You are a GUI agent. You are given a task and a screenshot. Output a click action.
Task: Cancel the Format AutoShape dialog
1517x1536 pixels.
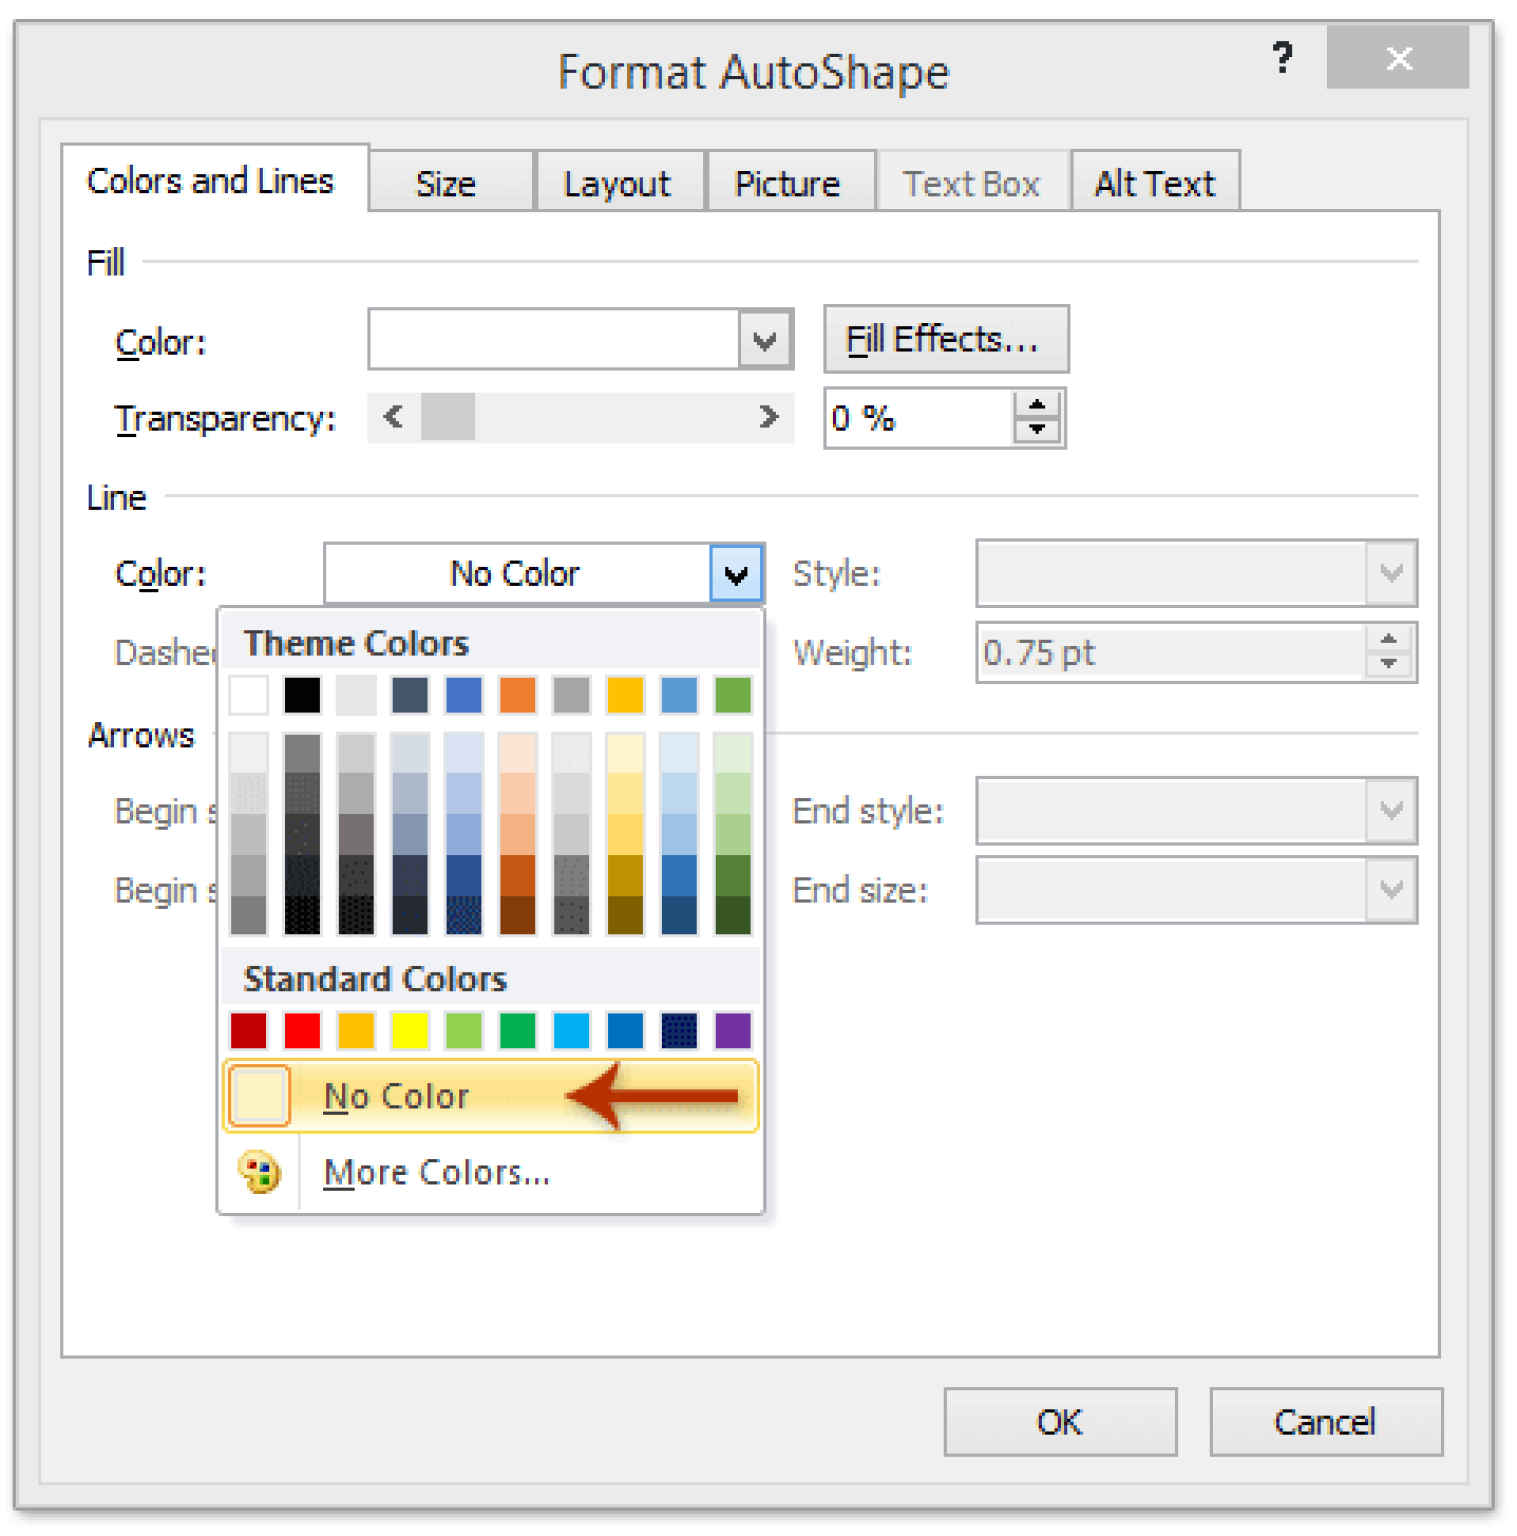1324,1422
